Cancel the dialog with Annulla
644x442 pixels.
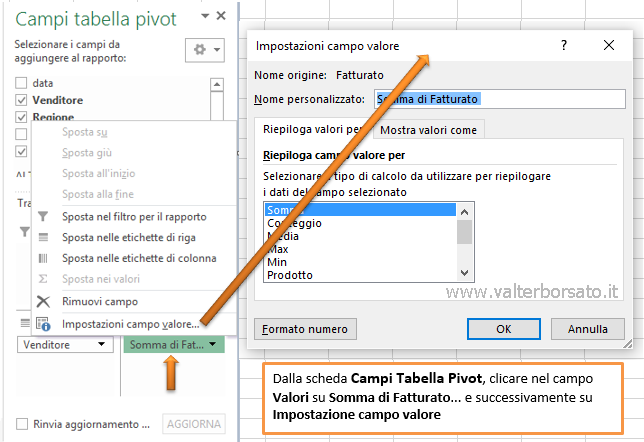(x=588, y=329)
